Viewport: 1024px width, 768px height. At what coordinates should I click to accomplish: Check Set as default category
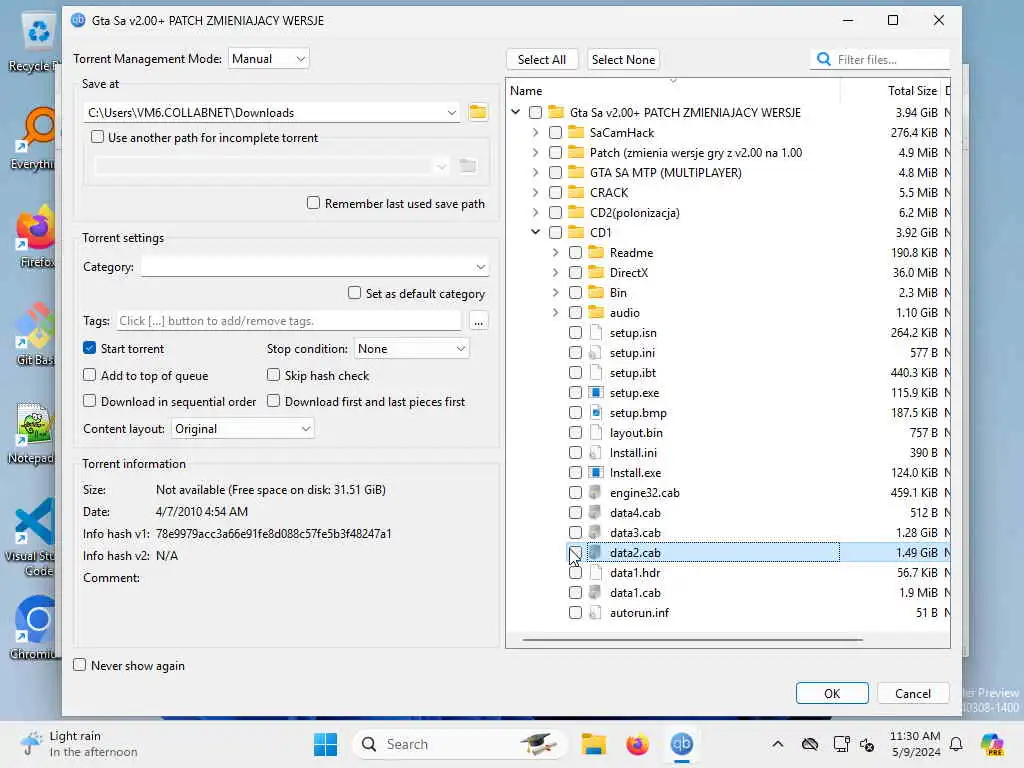(354, 293)
